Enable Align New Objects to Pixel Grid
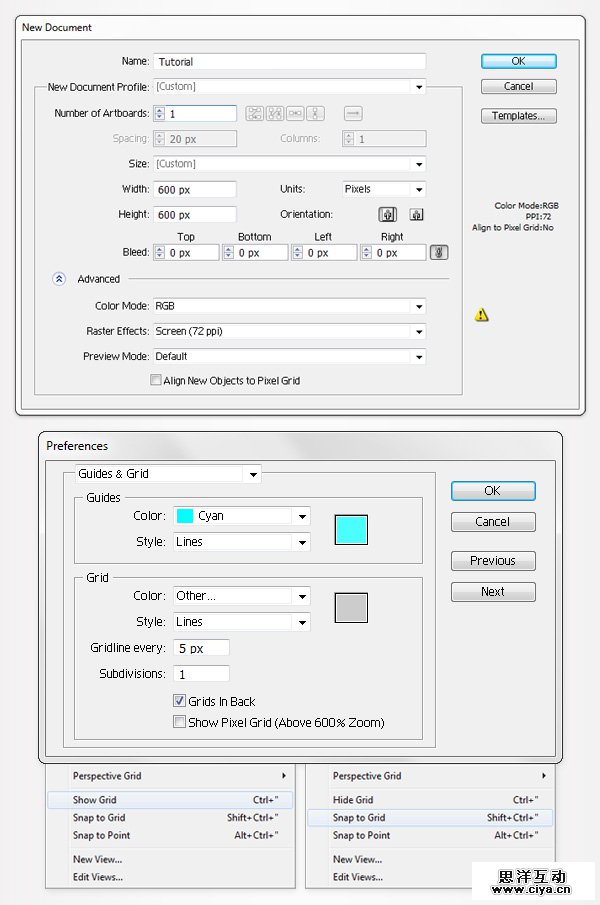Viewport: 600px width, 905px height. [155, 380]
